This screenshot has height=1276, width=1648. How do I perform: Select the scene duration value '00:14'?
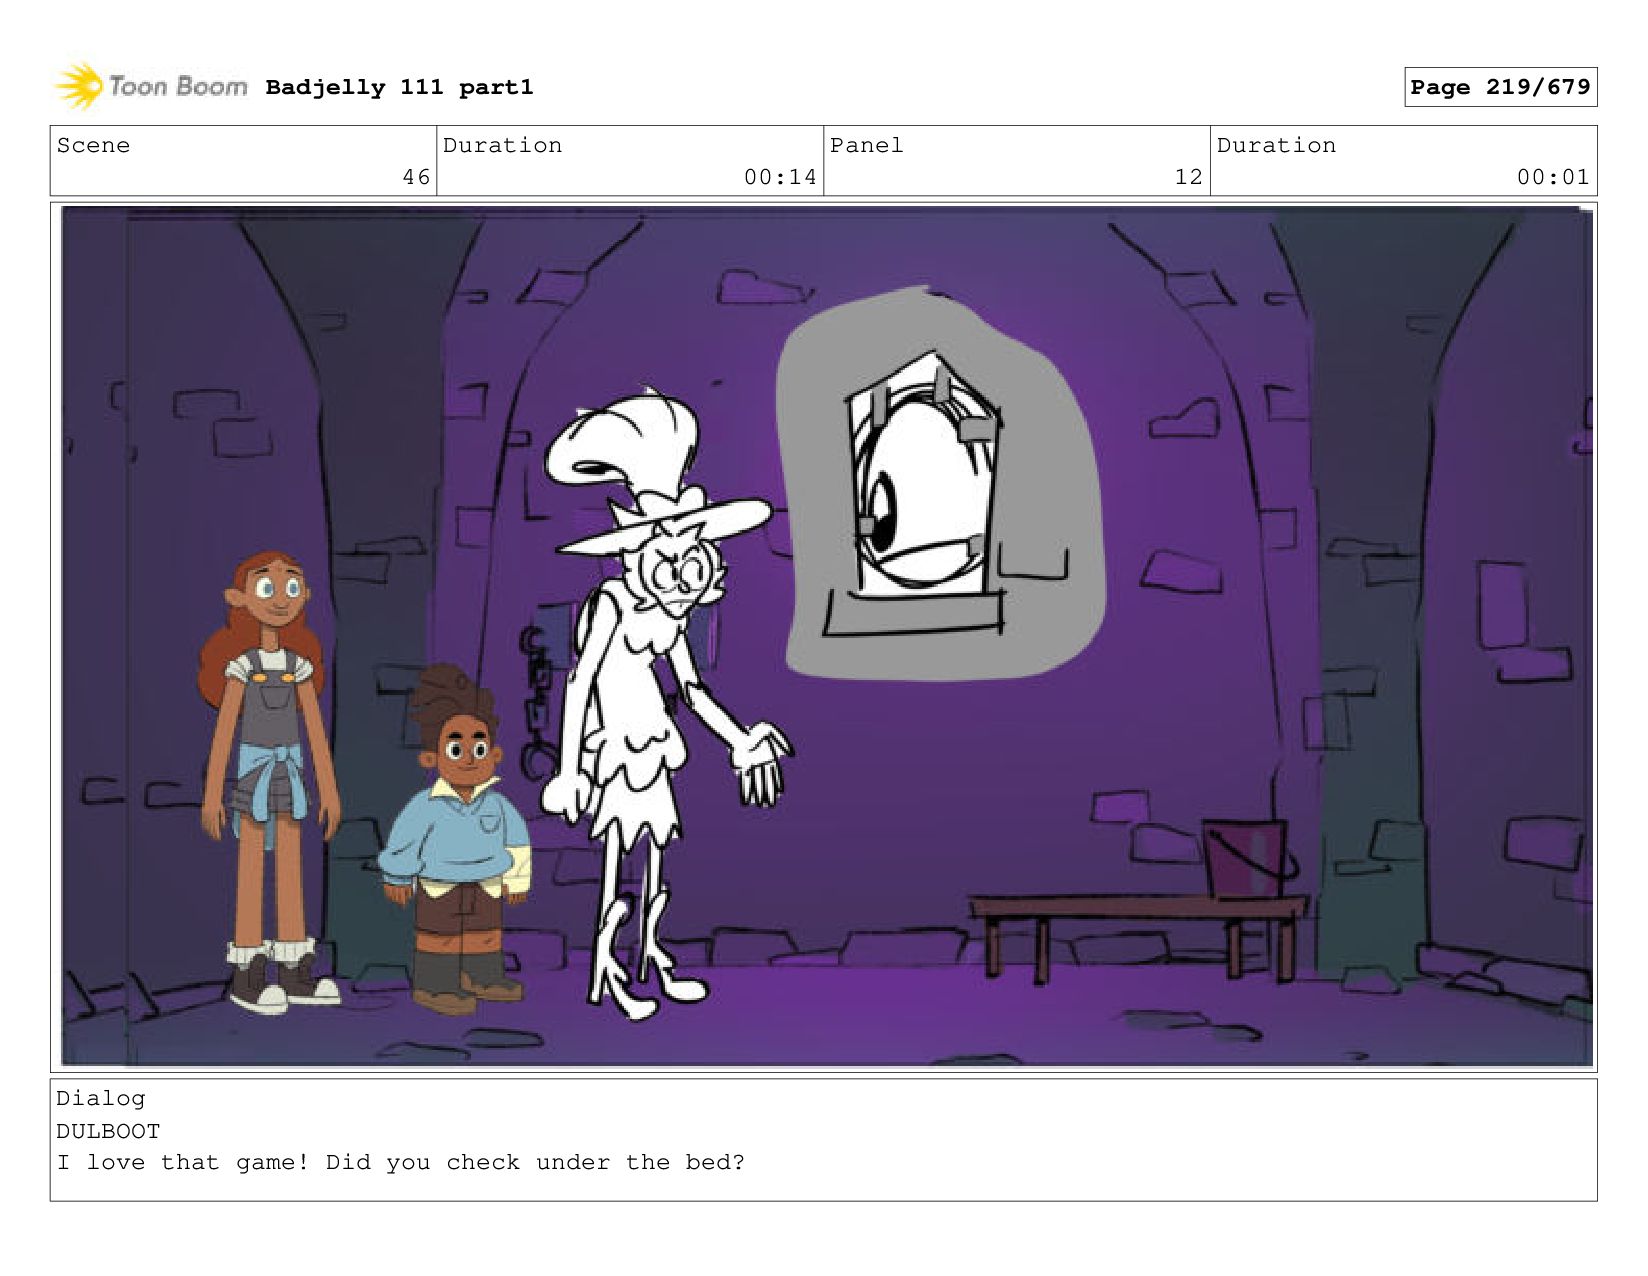780,177
